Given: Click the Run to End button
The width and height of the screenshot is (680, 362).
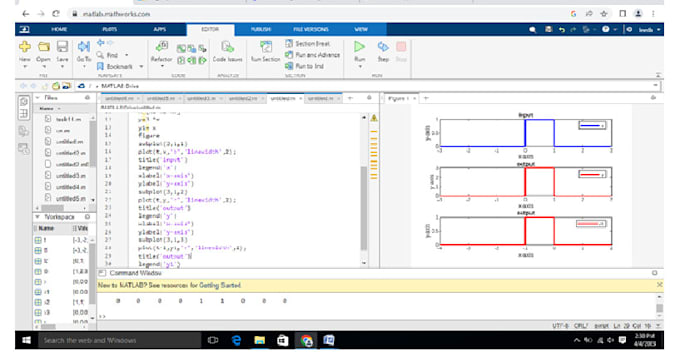Looking at the screenshot, I should coord(304,66).
